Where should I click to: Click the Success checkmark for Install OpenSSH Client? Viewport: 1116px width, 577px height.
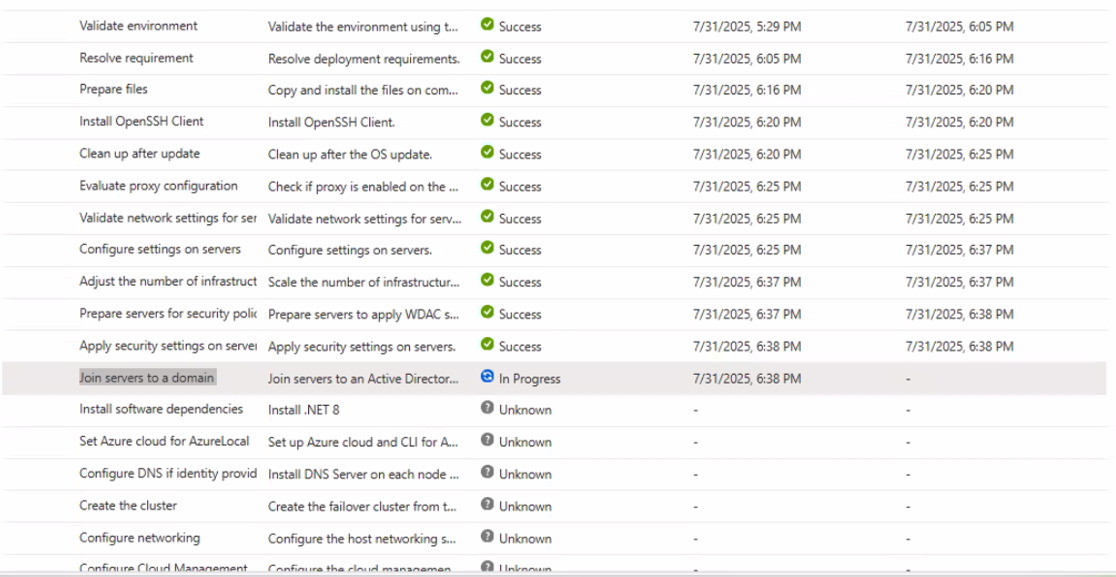pyautogui.click(x=488, y=122)
